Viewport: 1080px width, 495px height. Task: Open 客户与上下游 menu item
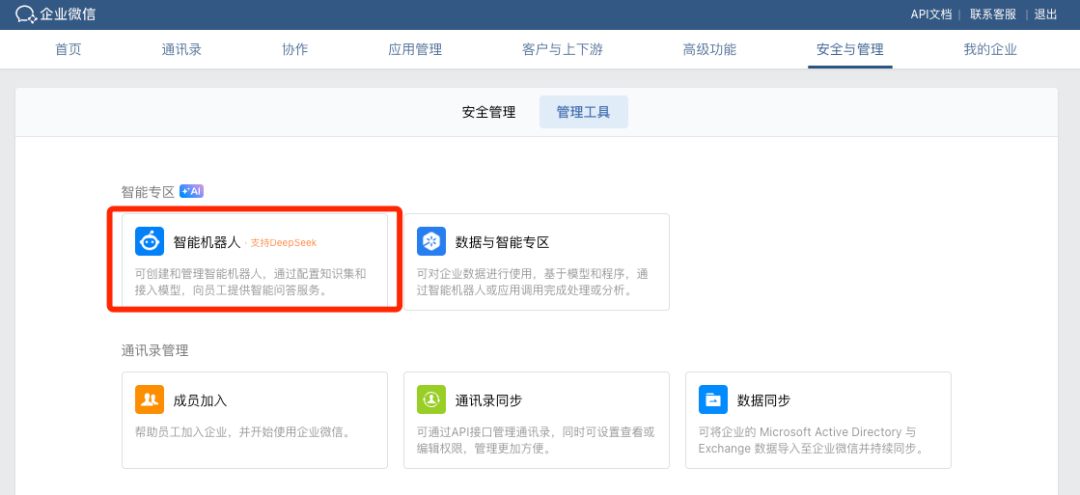coord(562,50)
